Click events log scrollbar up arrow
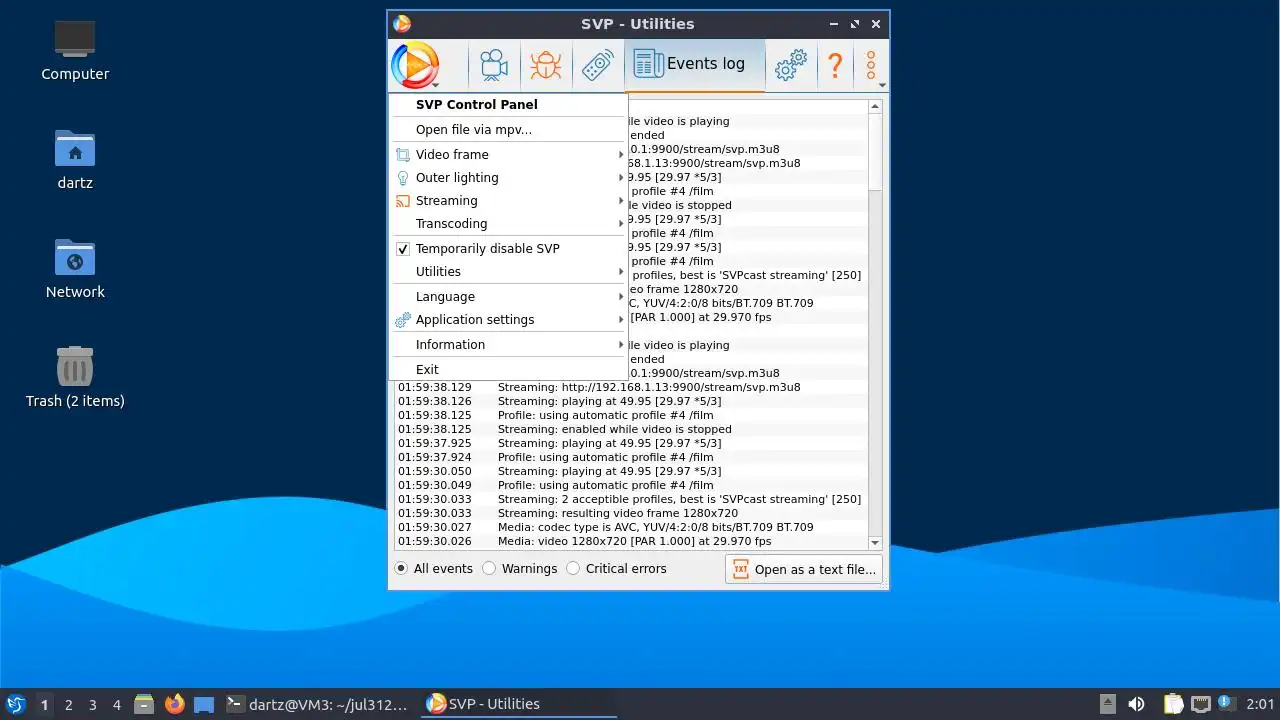Screen dimensions: 1280x720 tap(875, 107)
